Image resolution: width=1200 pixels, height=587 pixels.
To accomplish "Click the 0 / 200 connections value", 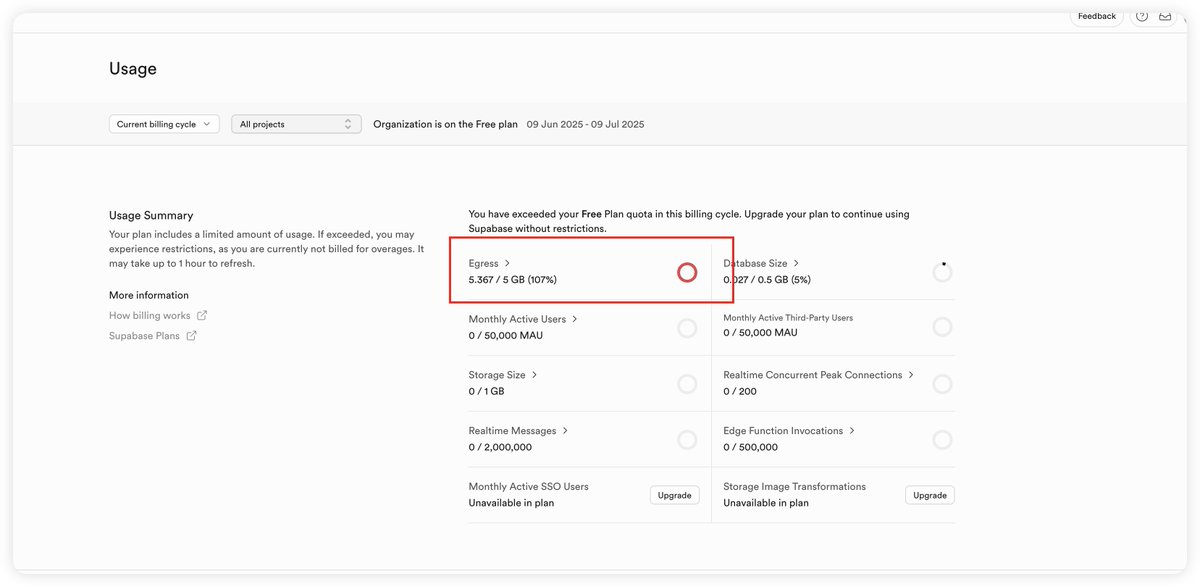I will point(740,392).
